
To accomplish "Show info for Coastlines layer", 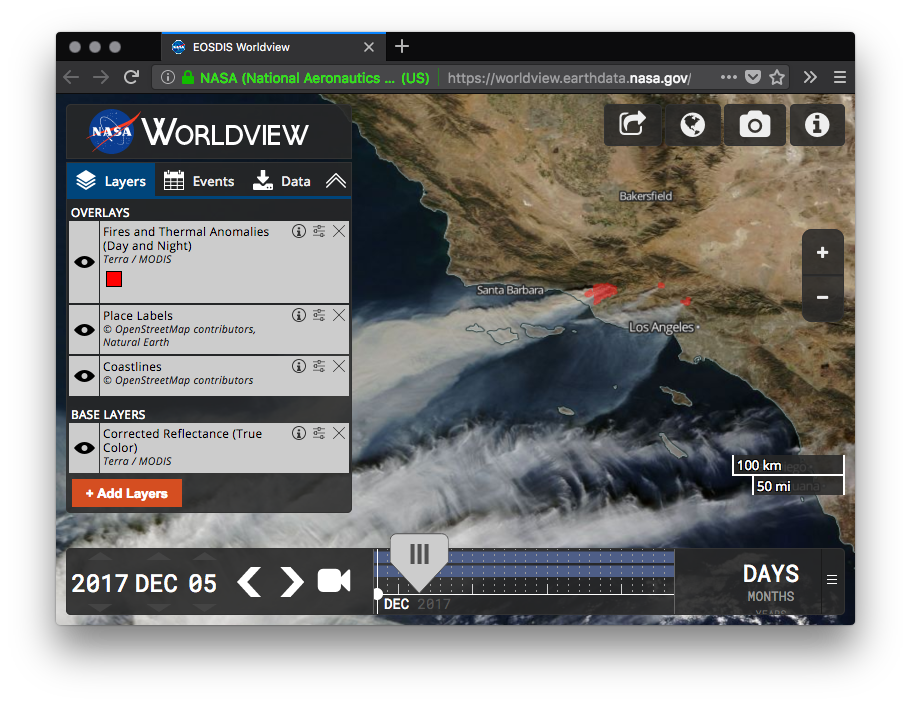I will (299, 366).
